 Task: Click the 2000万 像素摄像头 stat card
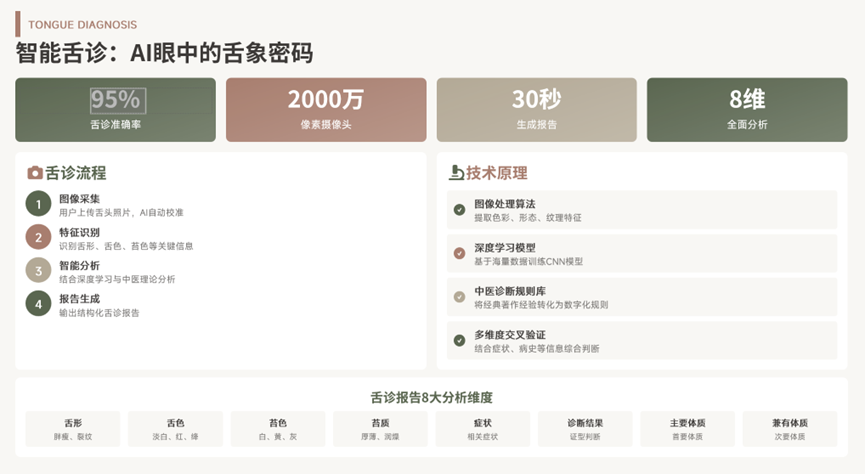[326, 109]
